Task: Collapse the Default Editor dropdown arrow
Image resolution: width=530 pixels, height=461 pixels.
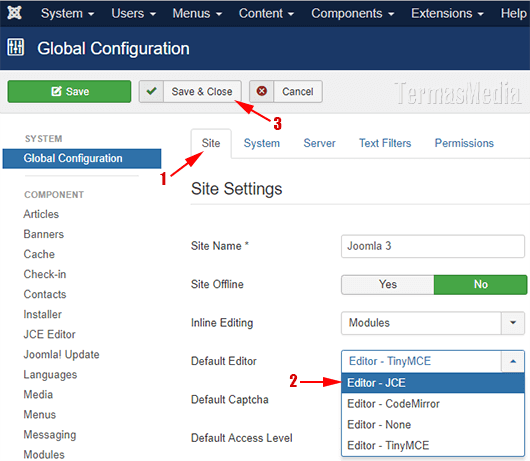Action: pos(513,361)
